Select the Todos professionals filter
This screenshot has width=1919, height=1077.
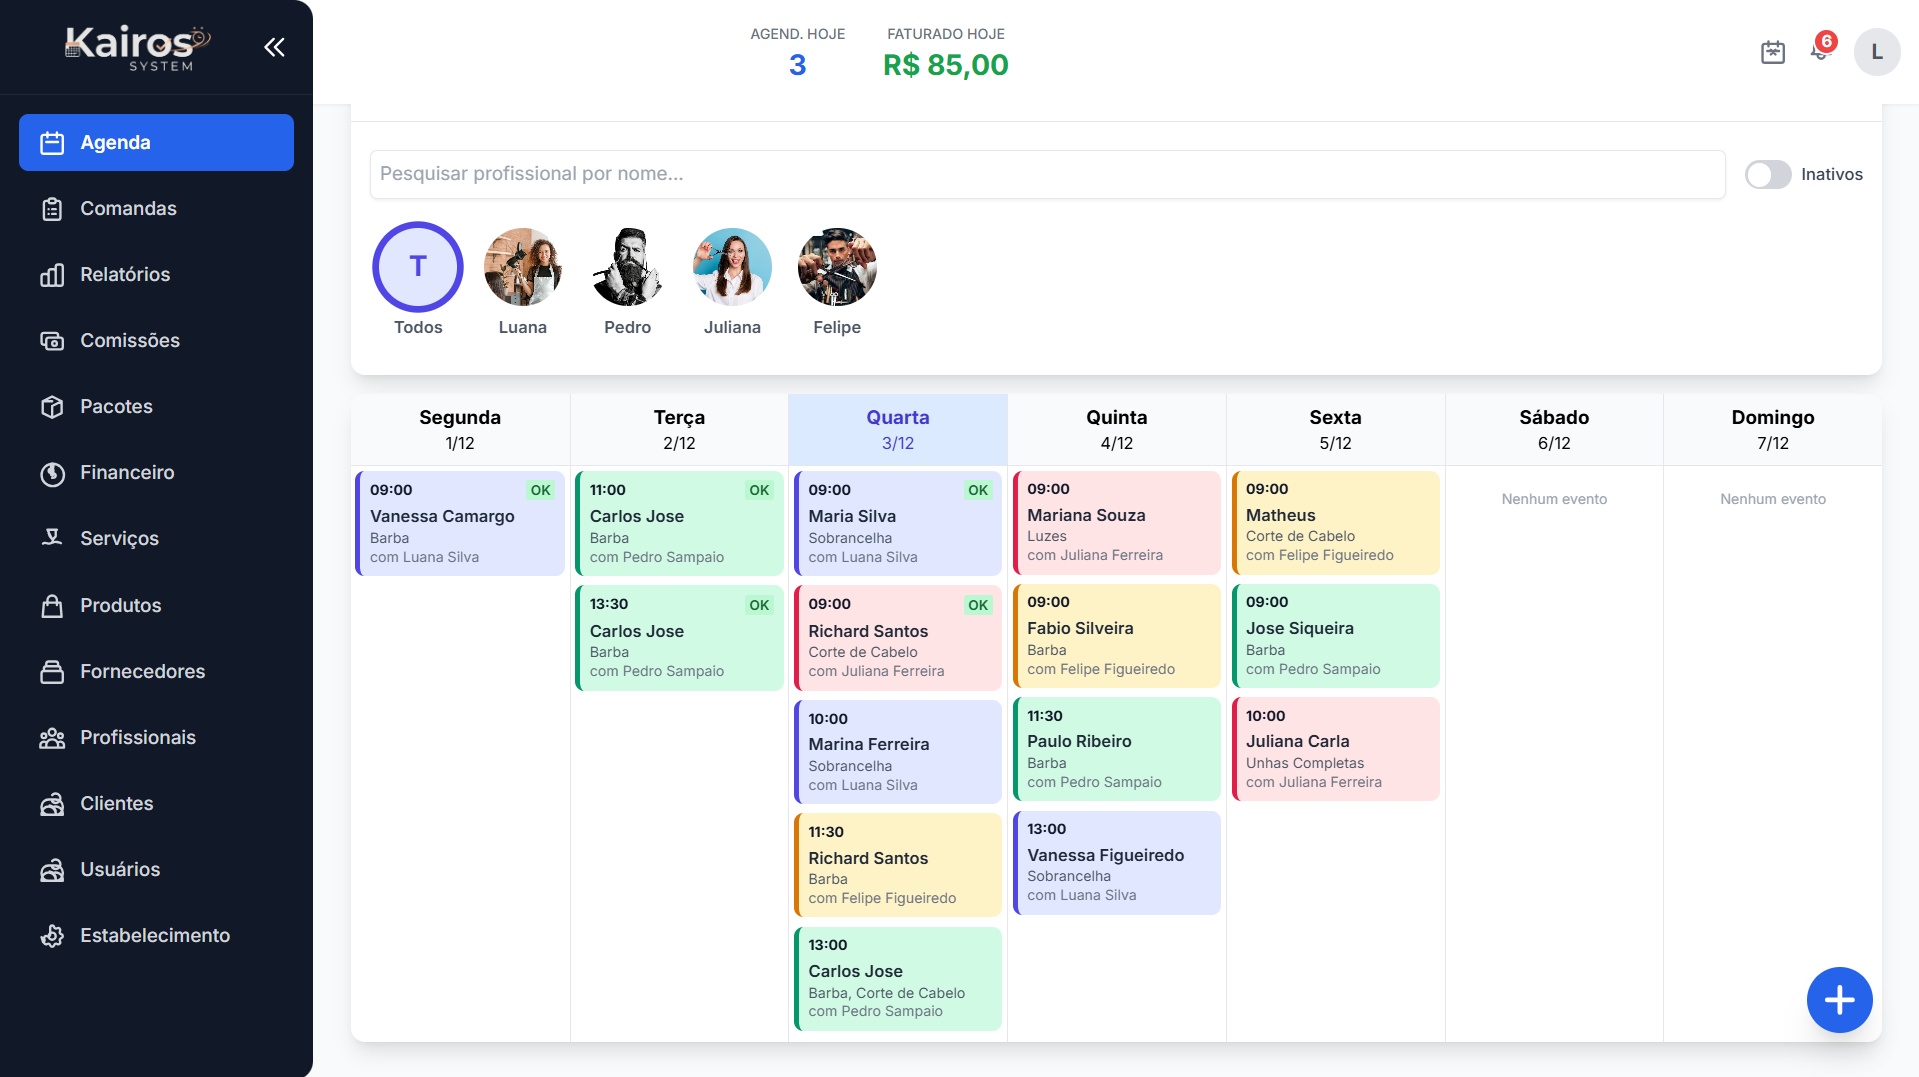pos(417,267)
